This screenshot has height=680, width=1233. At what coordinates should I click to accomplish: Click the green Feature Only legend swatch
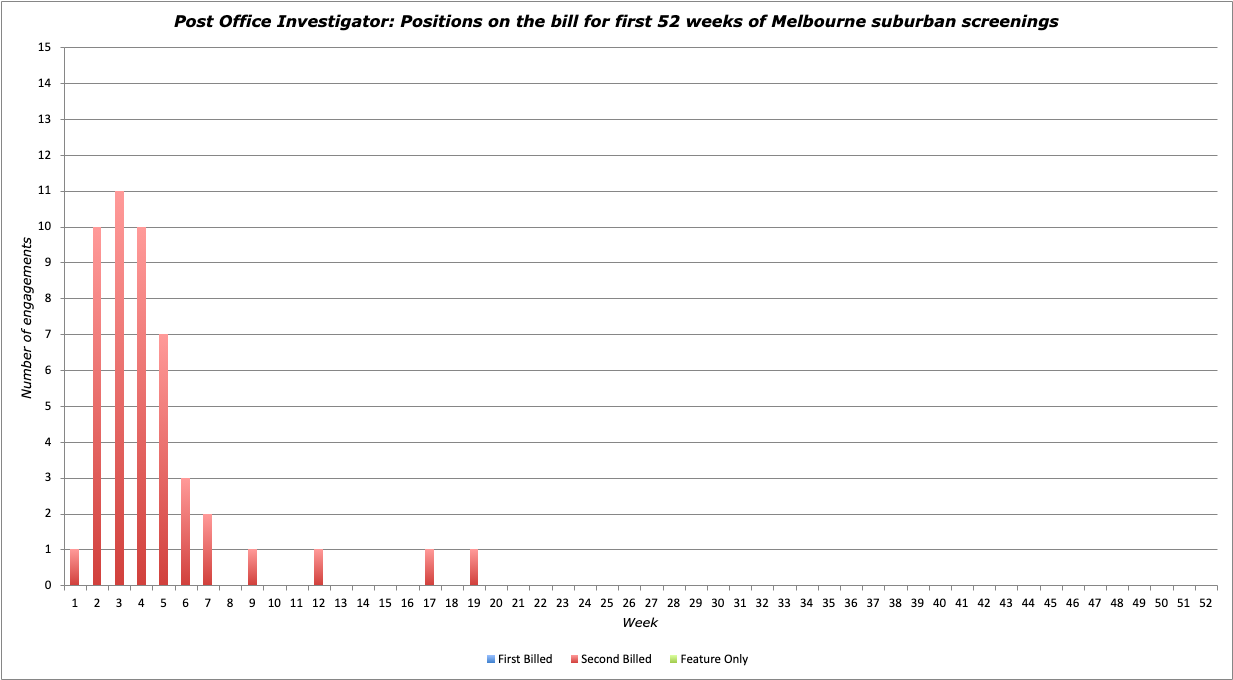pos(674,660)
